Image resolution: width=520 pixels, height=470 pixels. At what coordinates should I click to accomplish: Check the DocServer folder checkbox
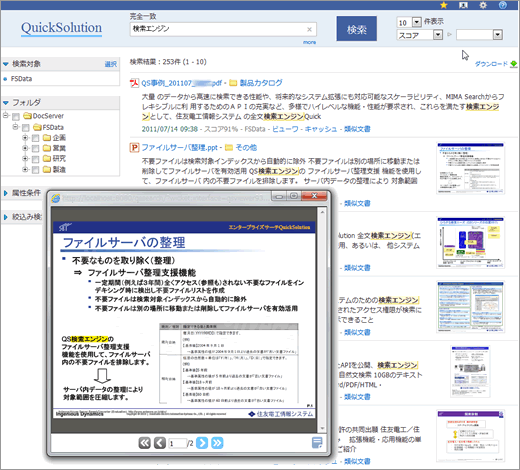[x=16, y=117]
